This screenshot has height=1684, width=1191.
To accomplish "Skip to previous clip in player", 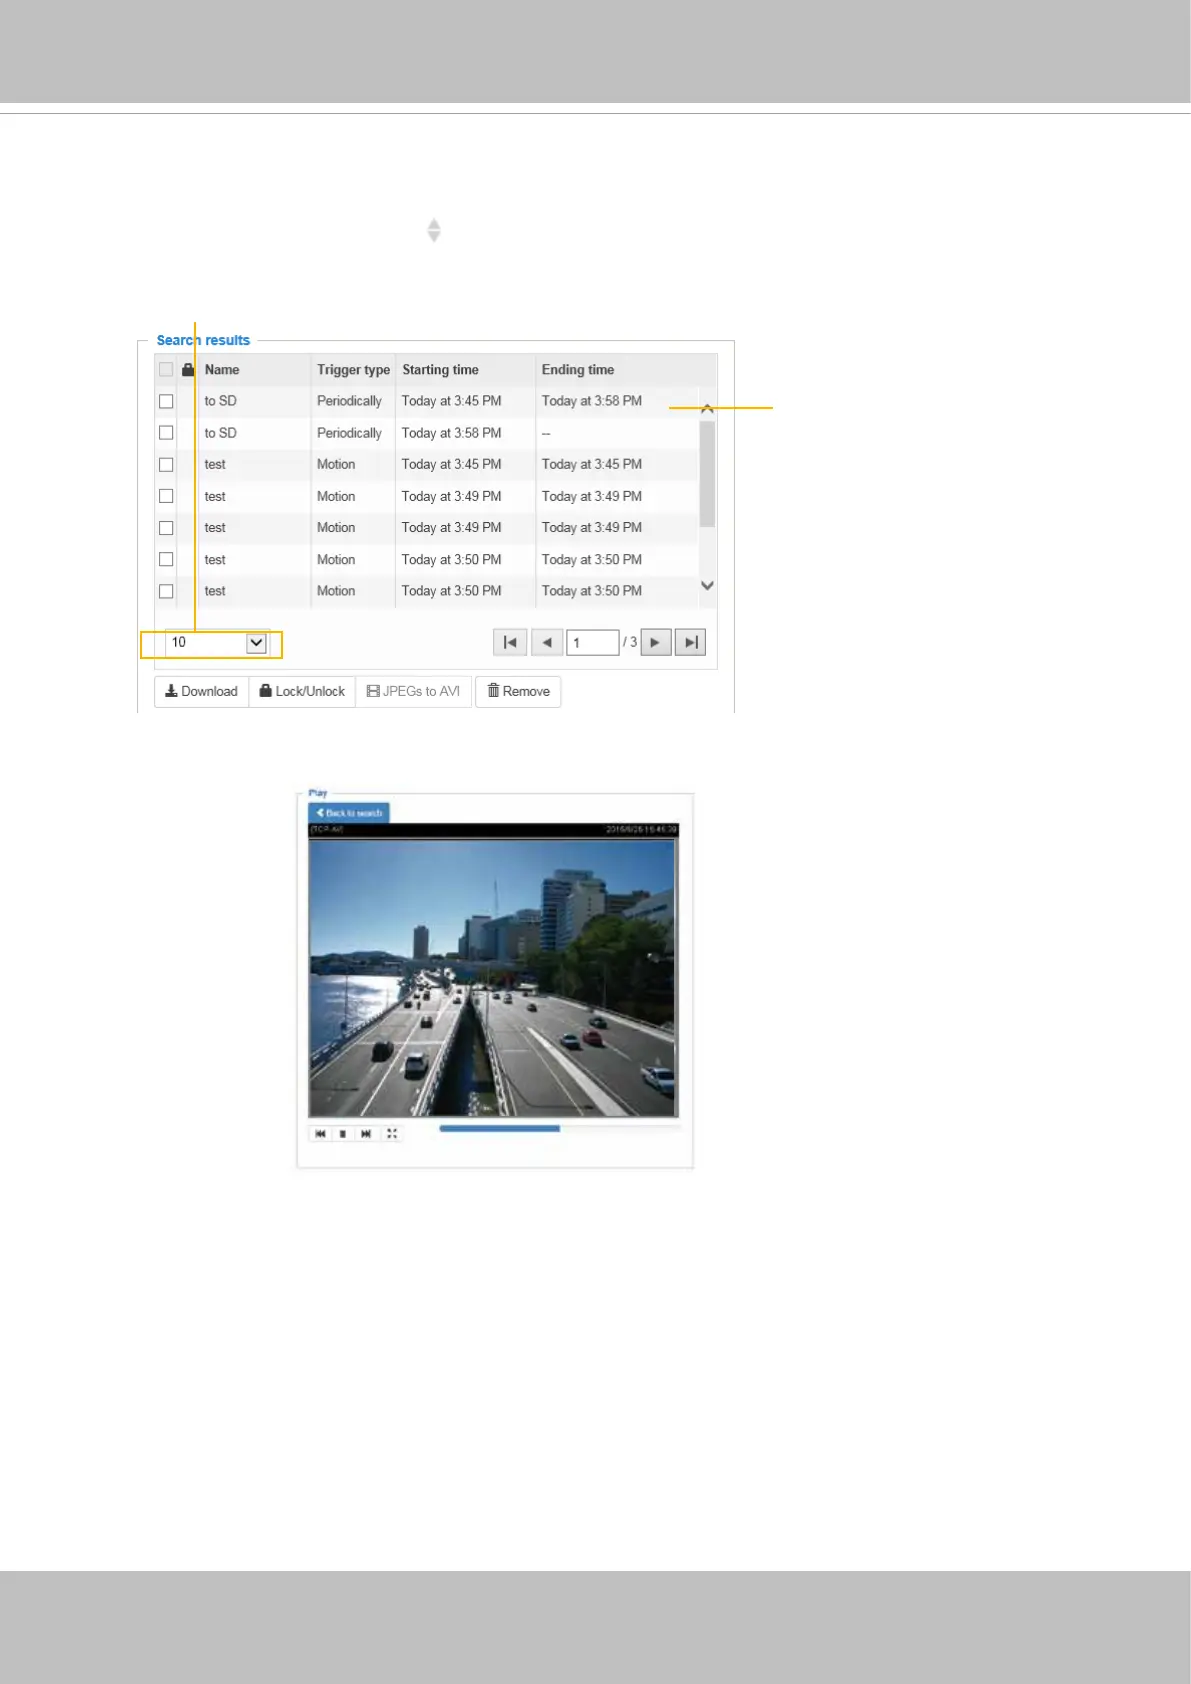I will pos(320,1133).
